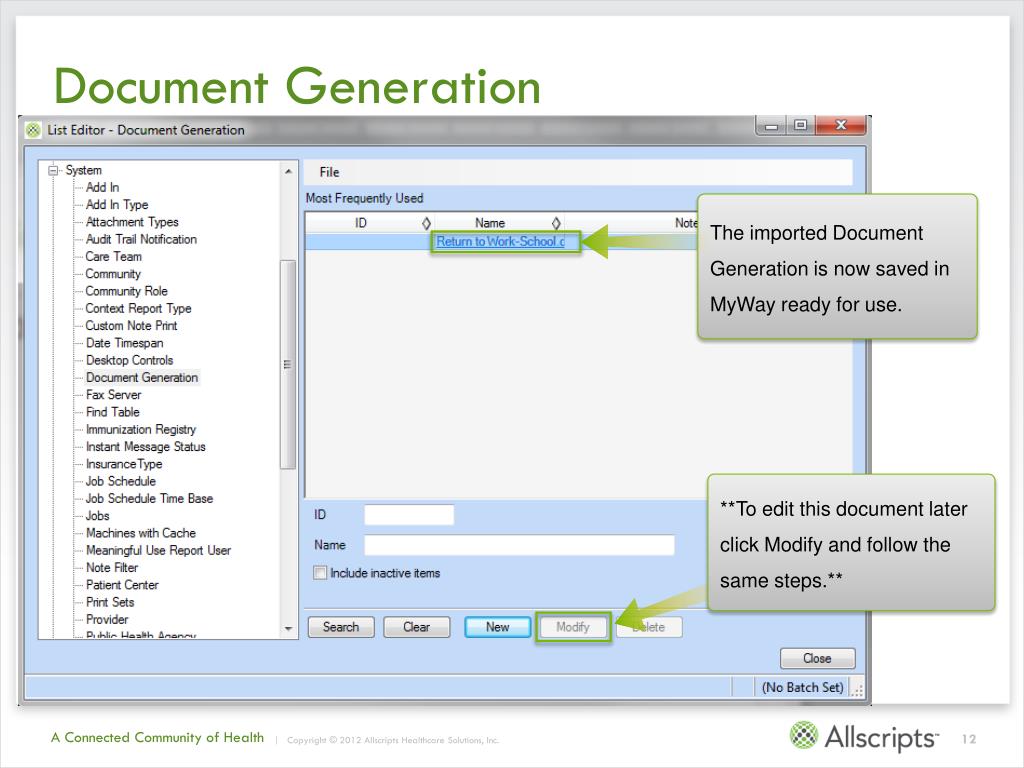1024x768 pixels.
Task: Click the Search button
Action: [341, 627]
